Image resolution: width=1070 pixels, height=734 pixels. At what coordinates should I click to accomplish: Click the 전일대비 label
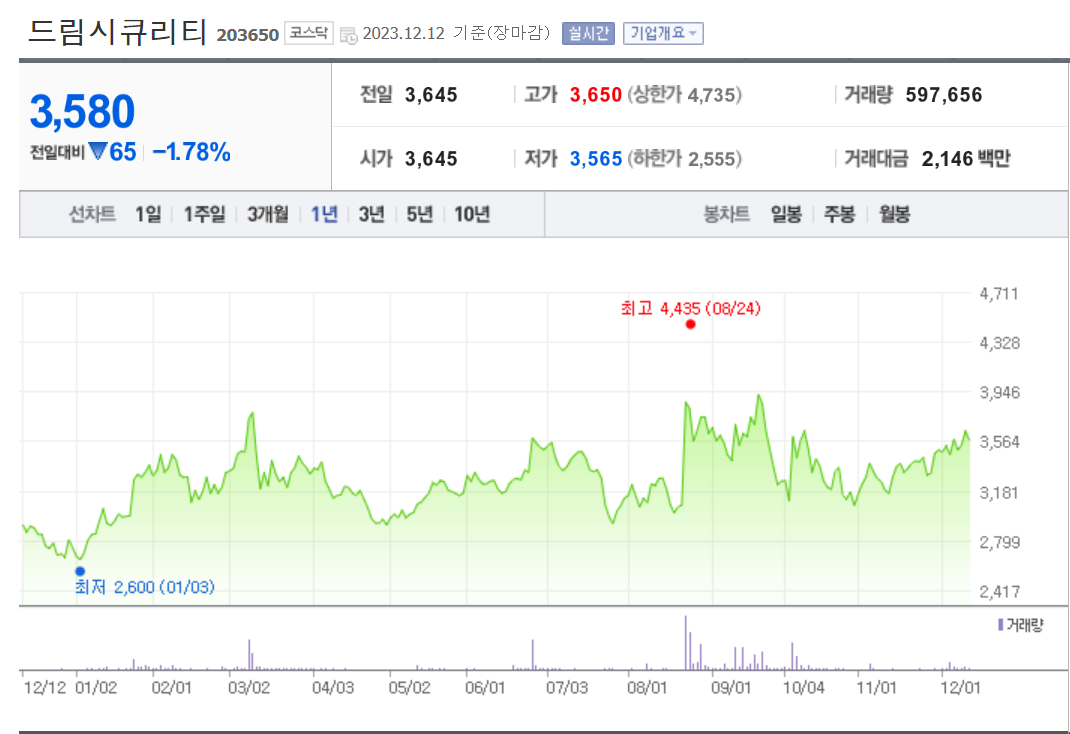57,152
